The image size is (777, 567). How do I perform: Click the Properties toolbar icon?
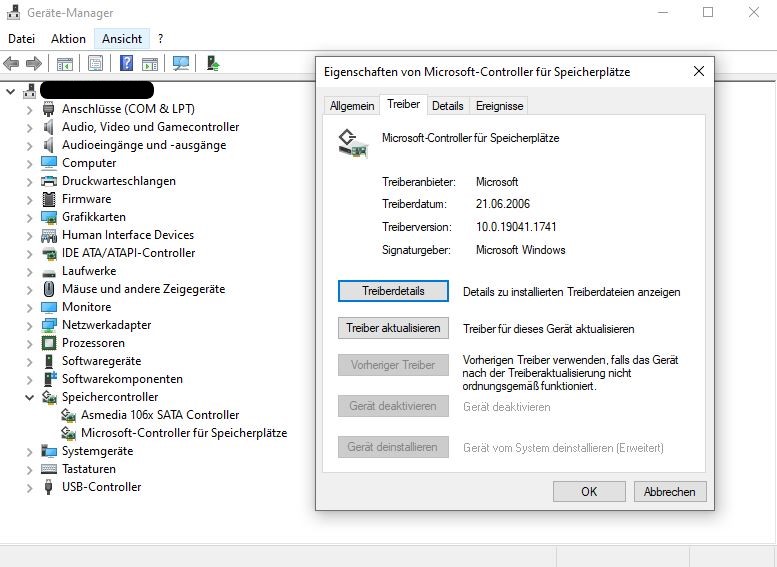pyautogui.click(x=96, y=63)
